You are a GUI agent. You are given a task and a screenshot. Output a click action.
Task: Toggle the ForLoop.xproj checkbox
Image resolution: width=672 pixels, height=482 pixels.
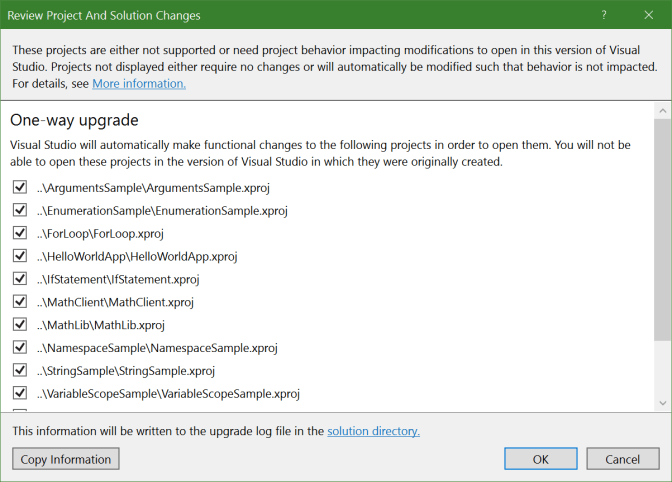coord(20,233)
